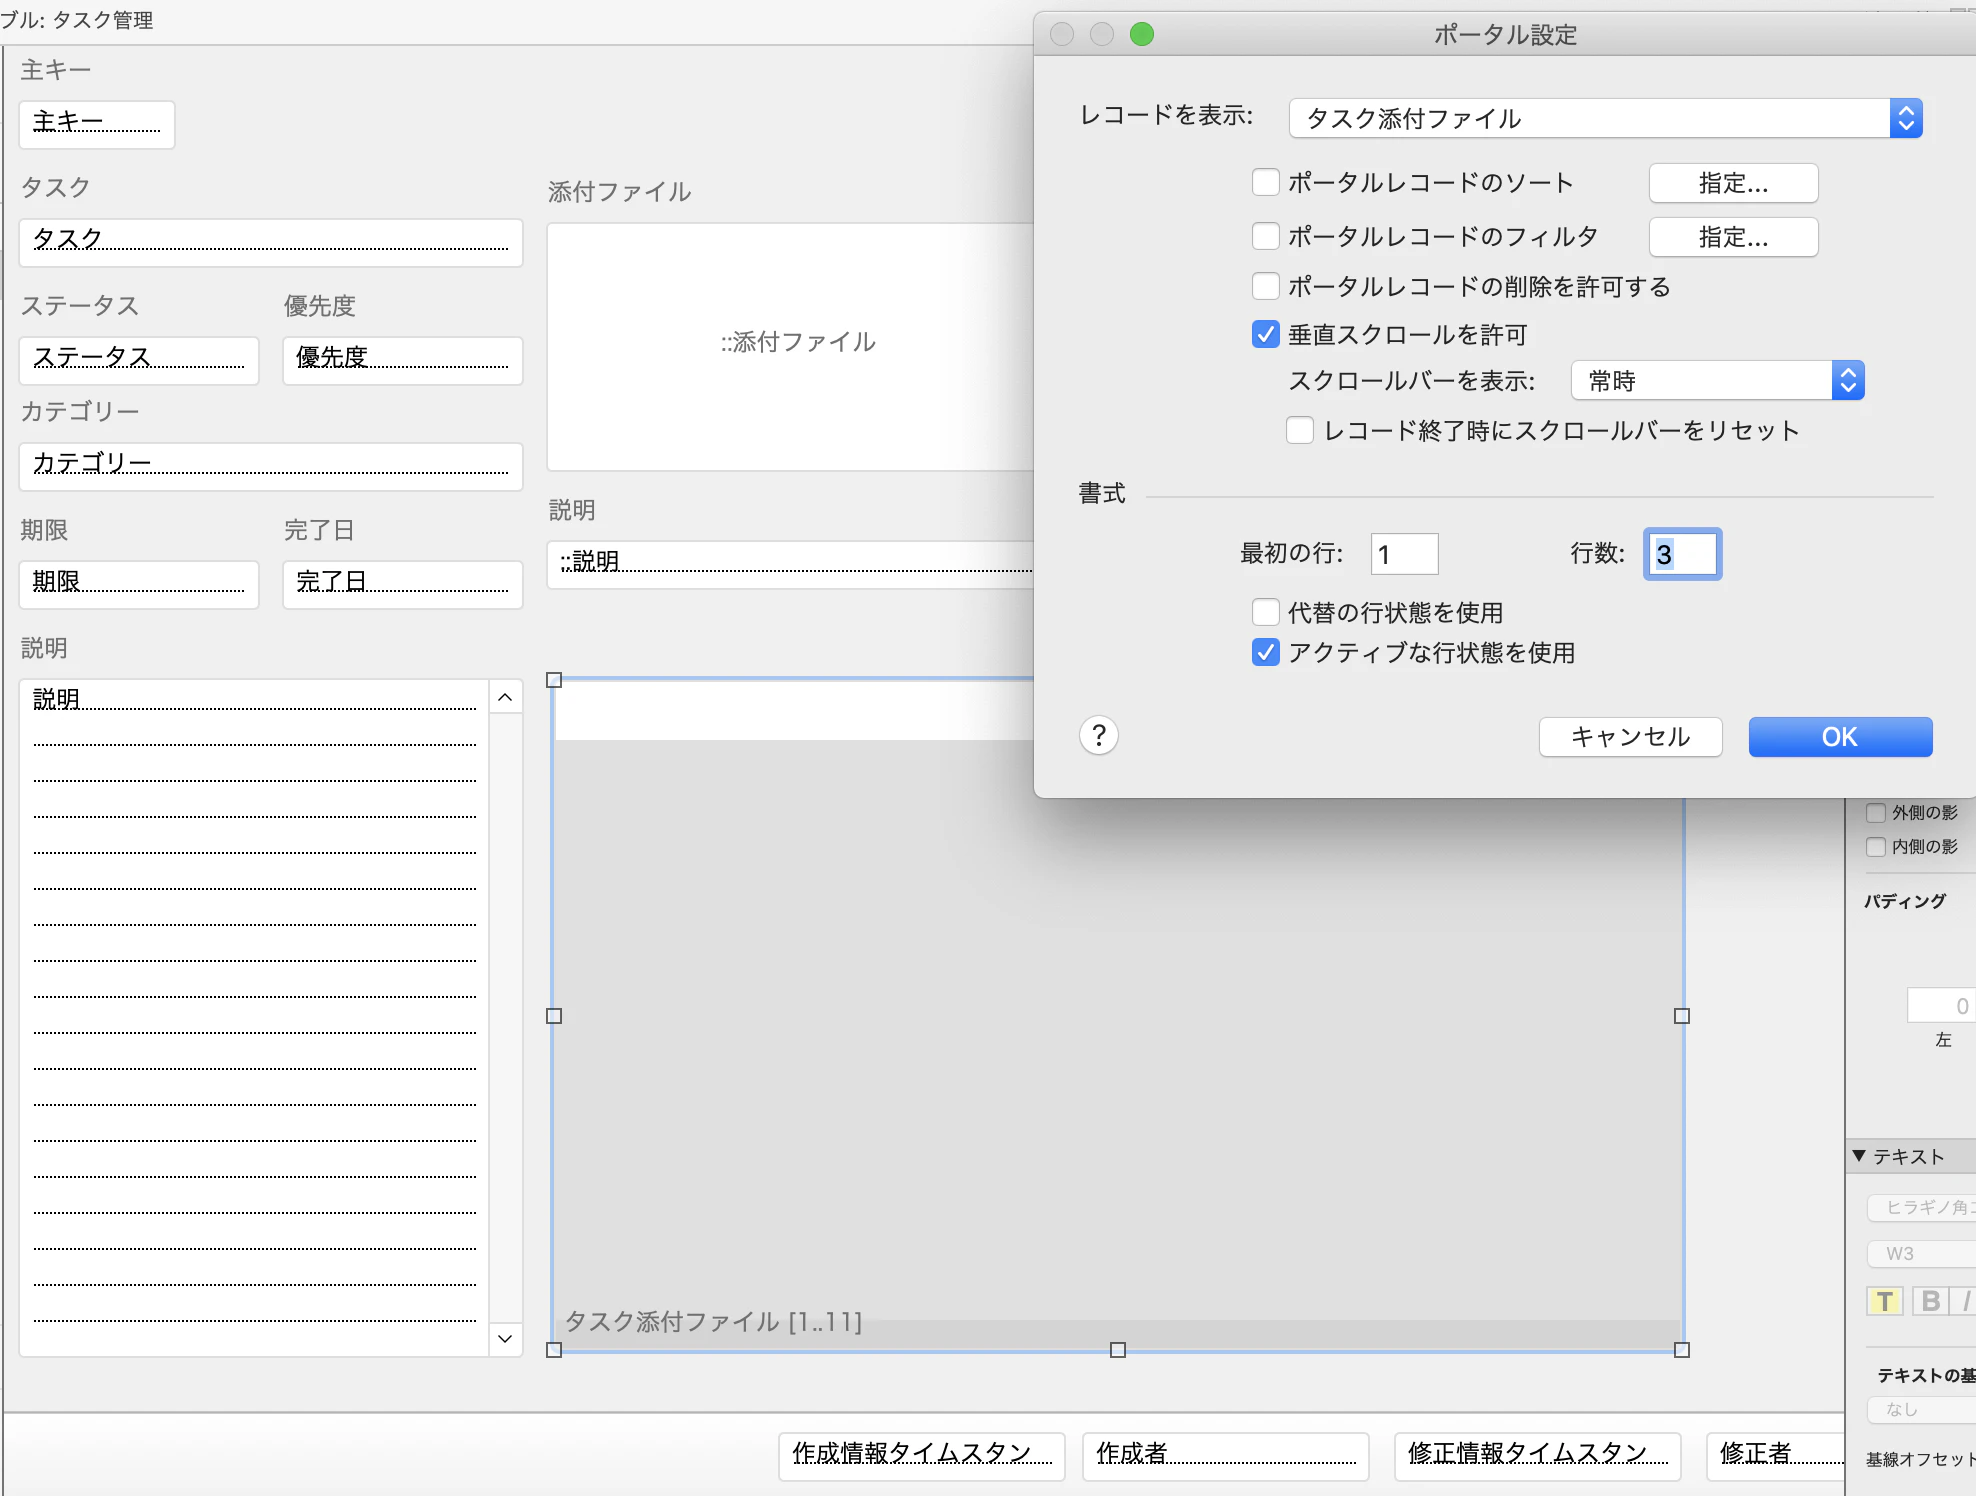Select the ::説明 field on layout
Image resolution: width=1976 pixels, height=1496 pixels.
pos(790,565)
